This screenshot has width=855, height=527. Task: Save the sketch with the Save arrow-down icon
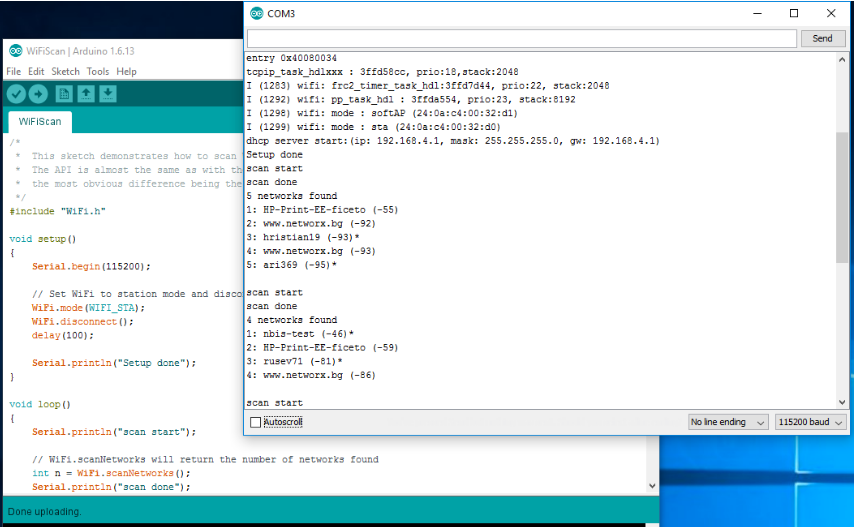click(x=108, y=94)
